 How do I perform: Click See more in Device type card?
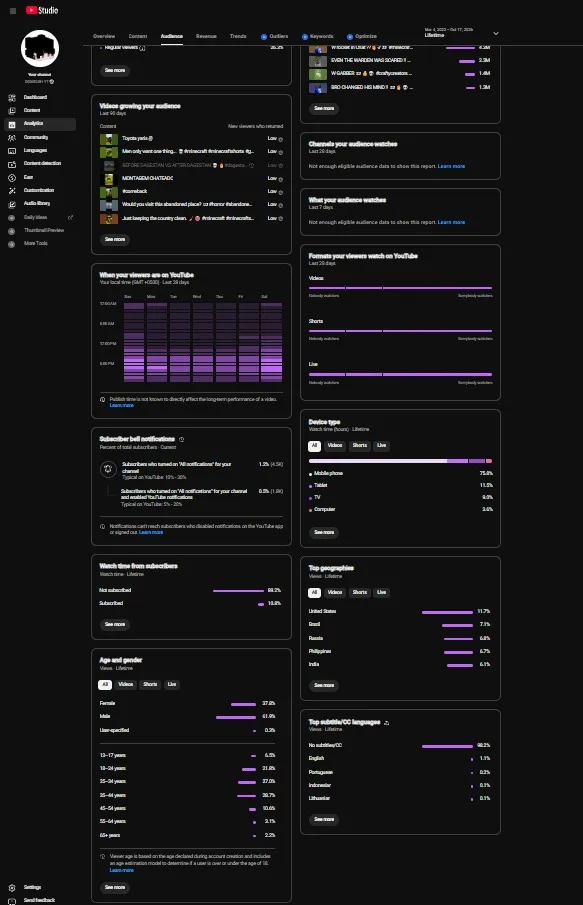tap(324, 532)
